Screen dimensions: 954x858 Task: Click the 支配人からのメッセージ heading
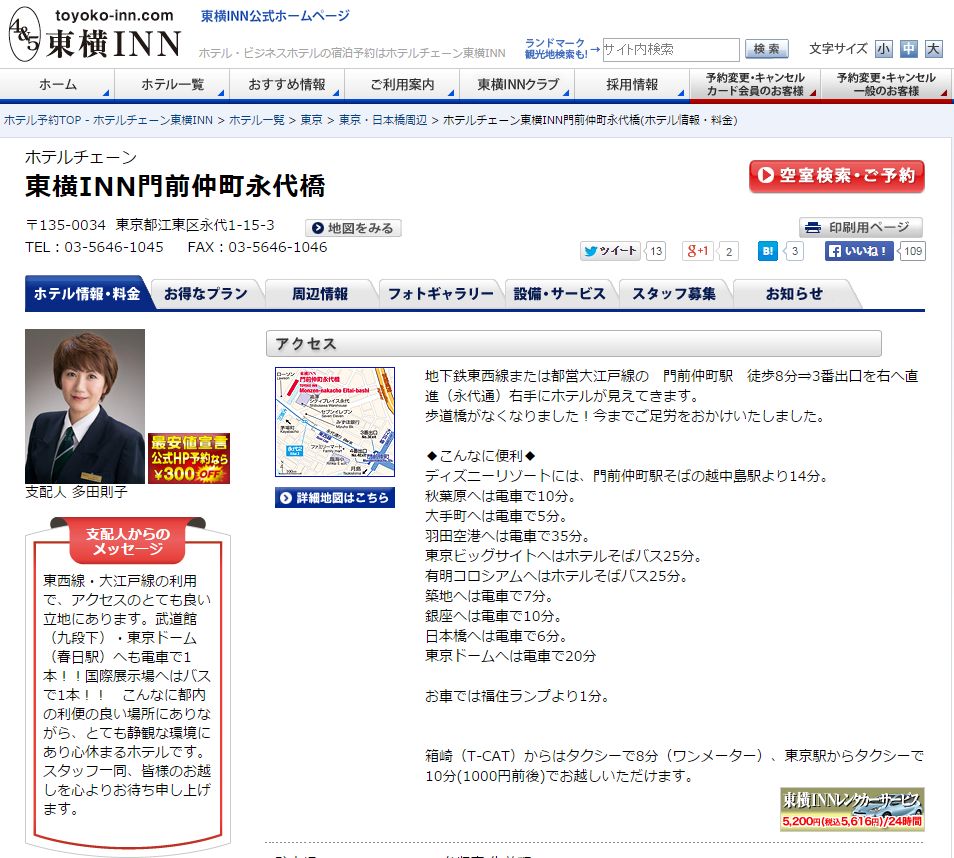[128, 542]
